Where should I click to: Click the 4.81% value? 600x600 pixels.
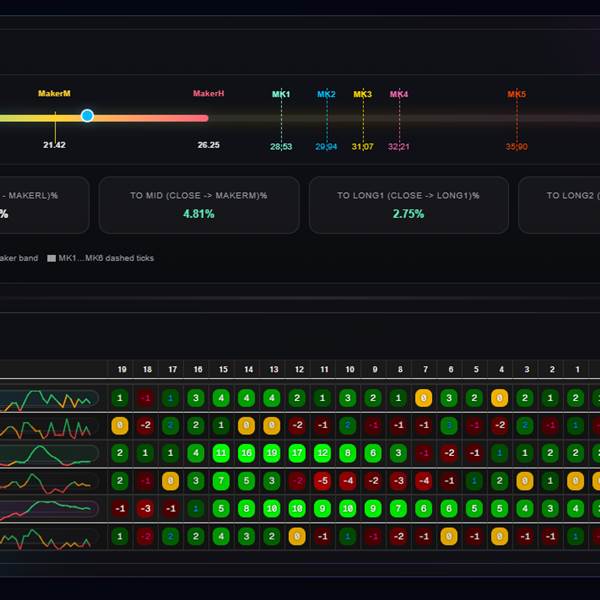199,214
